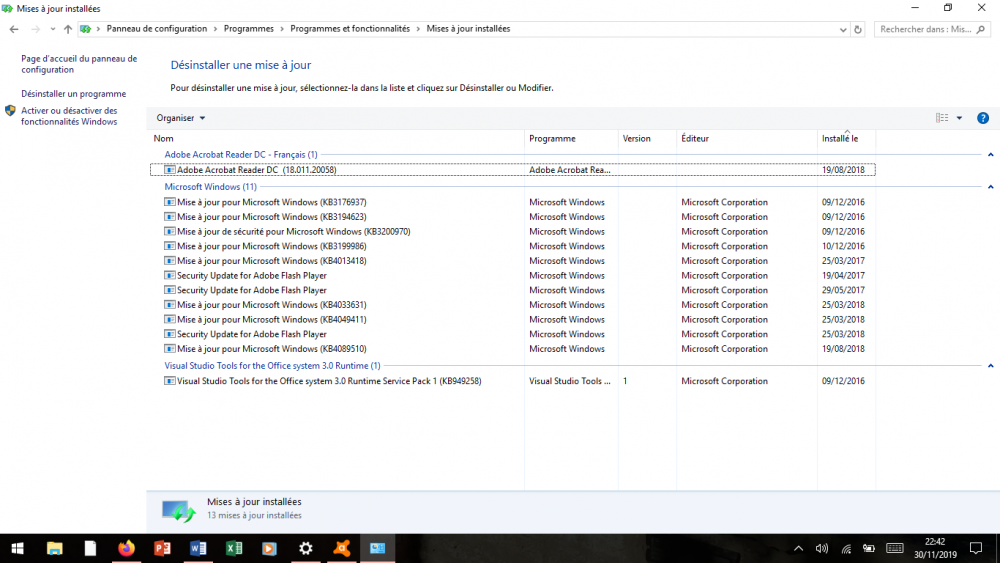Click Activer ou désactiver des fonctionnalités Windows
This screenshot has height=563, width=1000.
(x=69, y=116)
